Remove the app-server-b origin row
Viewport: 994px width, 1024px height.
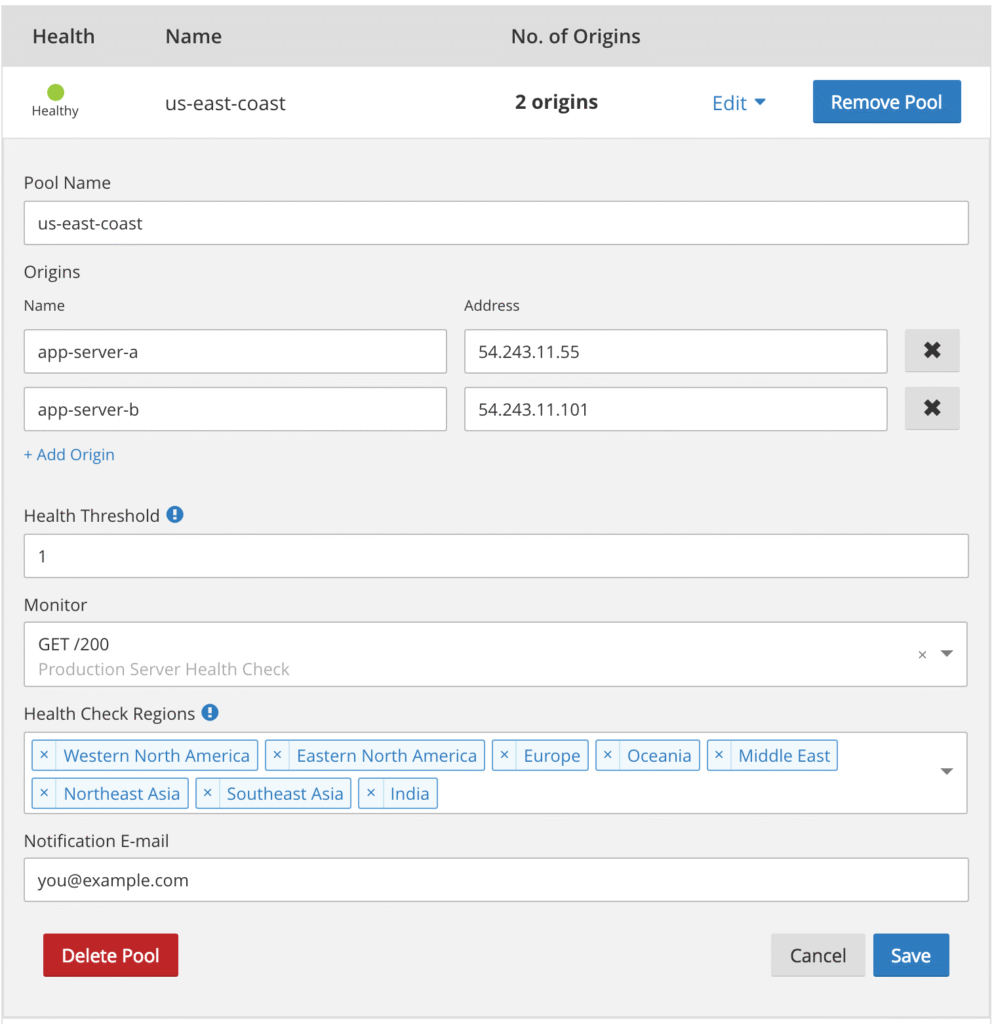tap(931, 409)
